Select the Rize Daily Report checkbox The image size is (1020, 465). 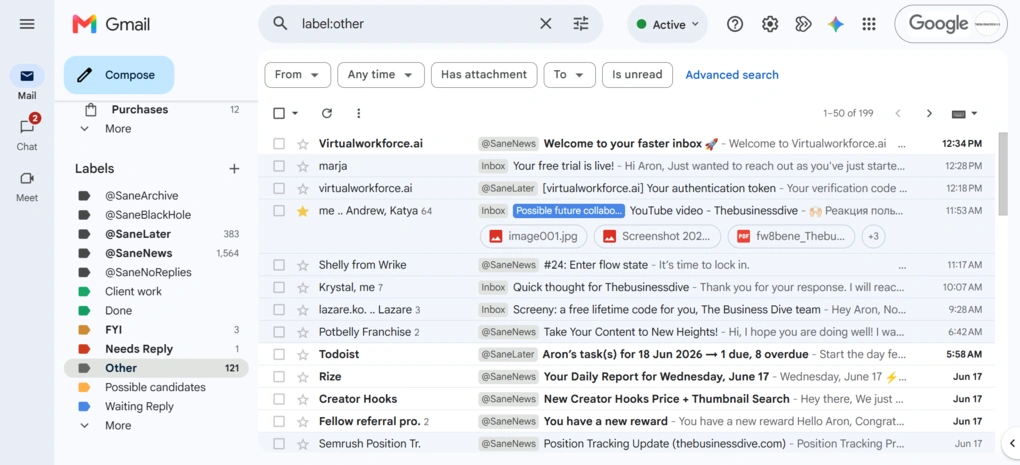pos(279,377)
